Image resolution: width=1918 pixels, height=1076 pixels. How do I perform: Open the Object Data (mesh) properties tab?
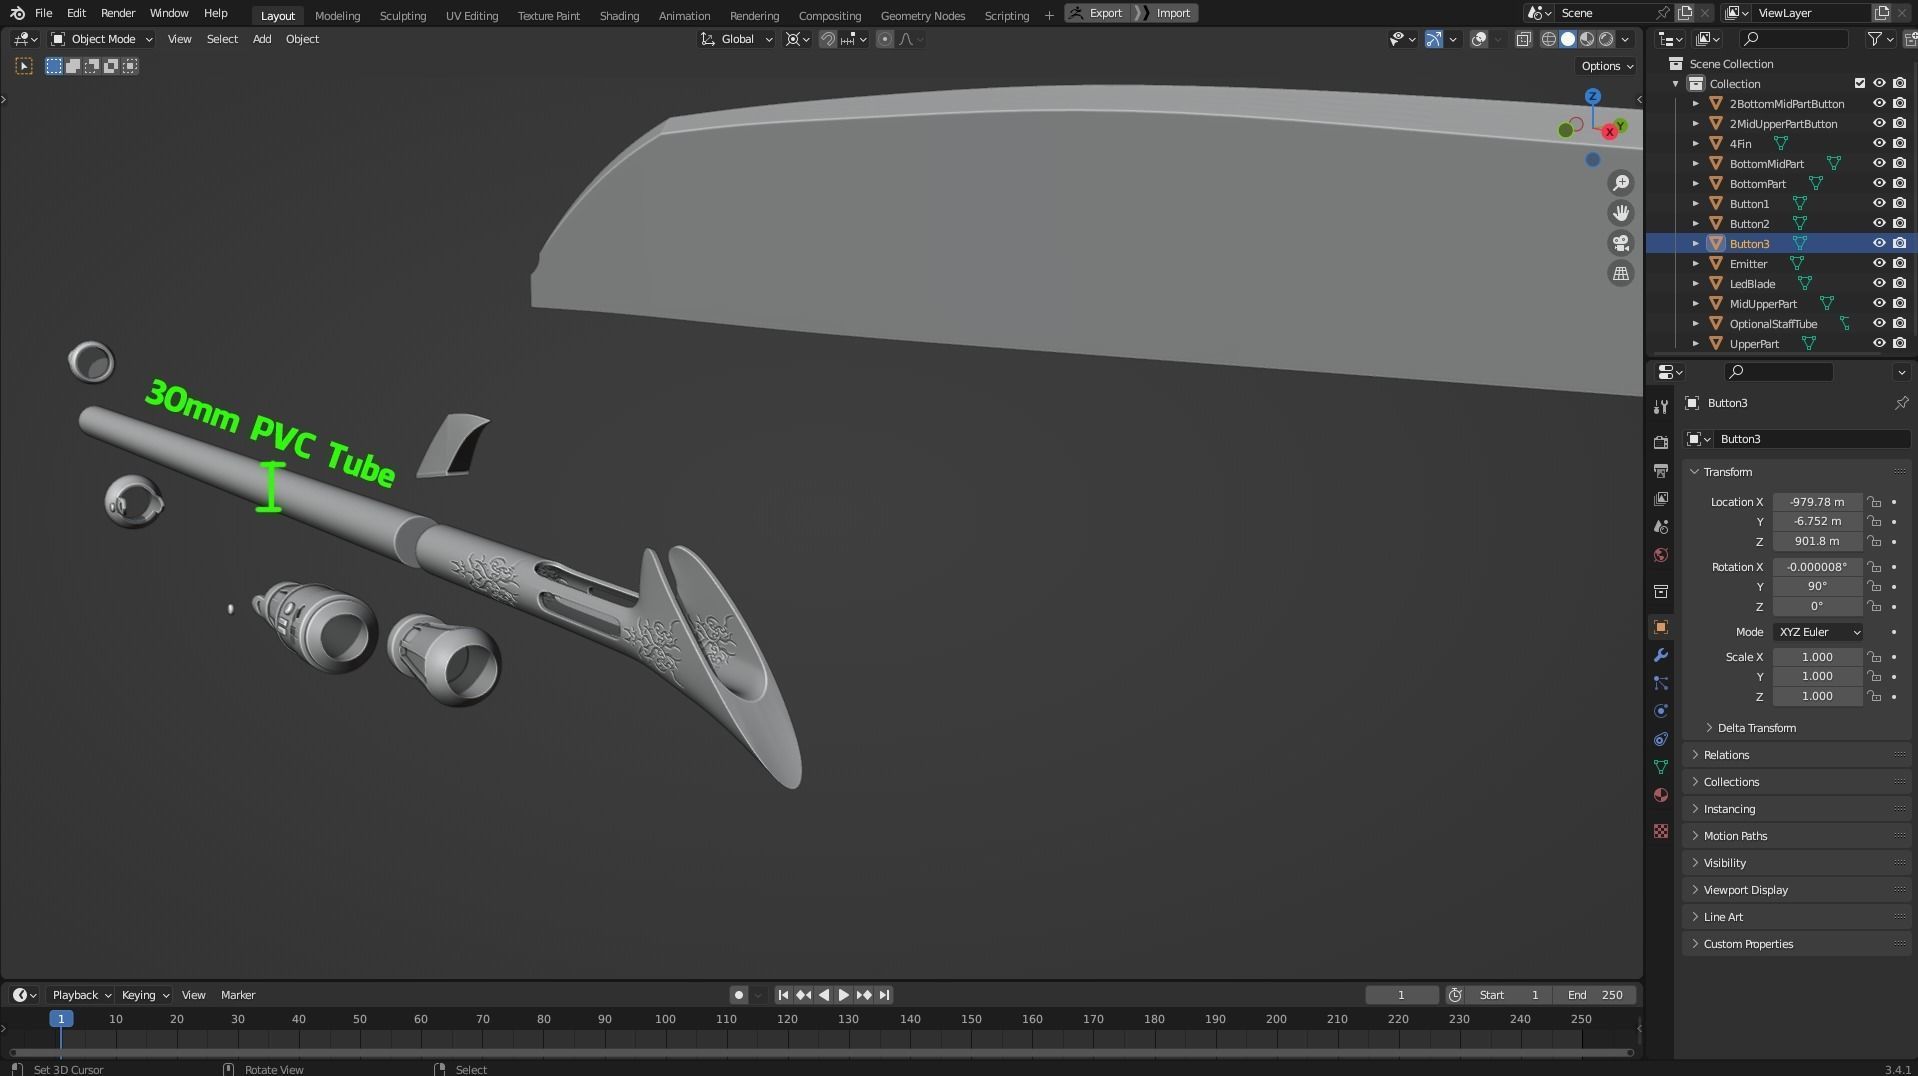tap(1661, 767)
